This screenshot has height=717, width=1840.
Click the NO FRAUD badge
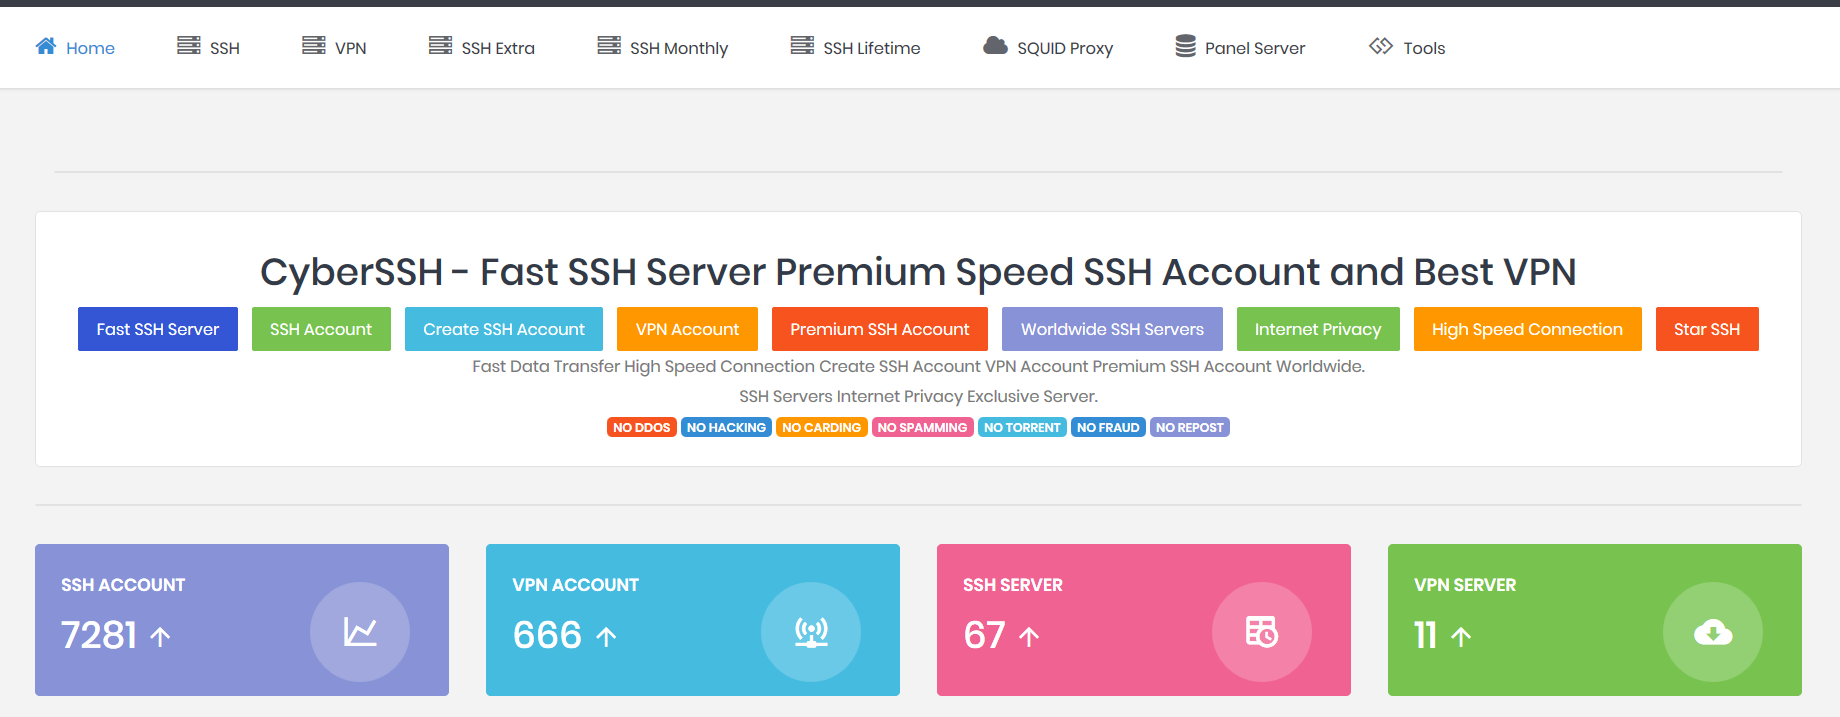pyautogui.click(x=1108, y=427)
